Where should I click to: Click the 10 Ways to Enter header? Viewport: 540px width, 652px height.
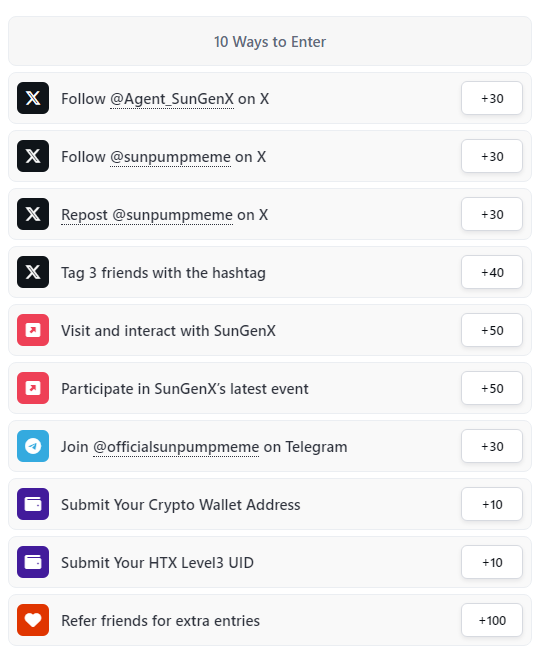pyautogui.click(x=270, y=41)
